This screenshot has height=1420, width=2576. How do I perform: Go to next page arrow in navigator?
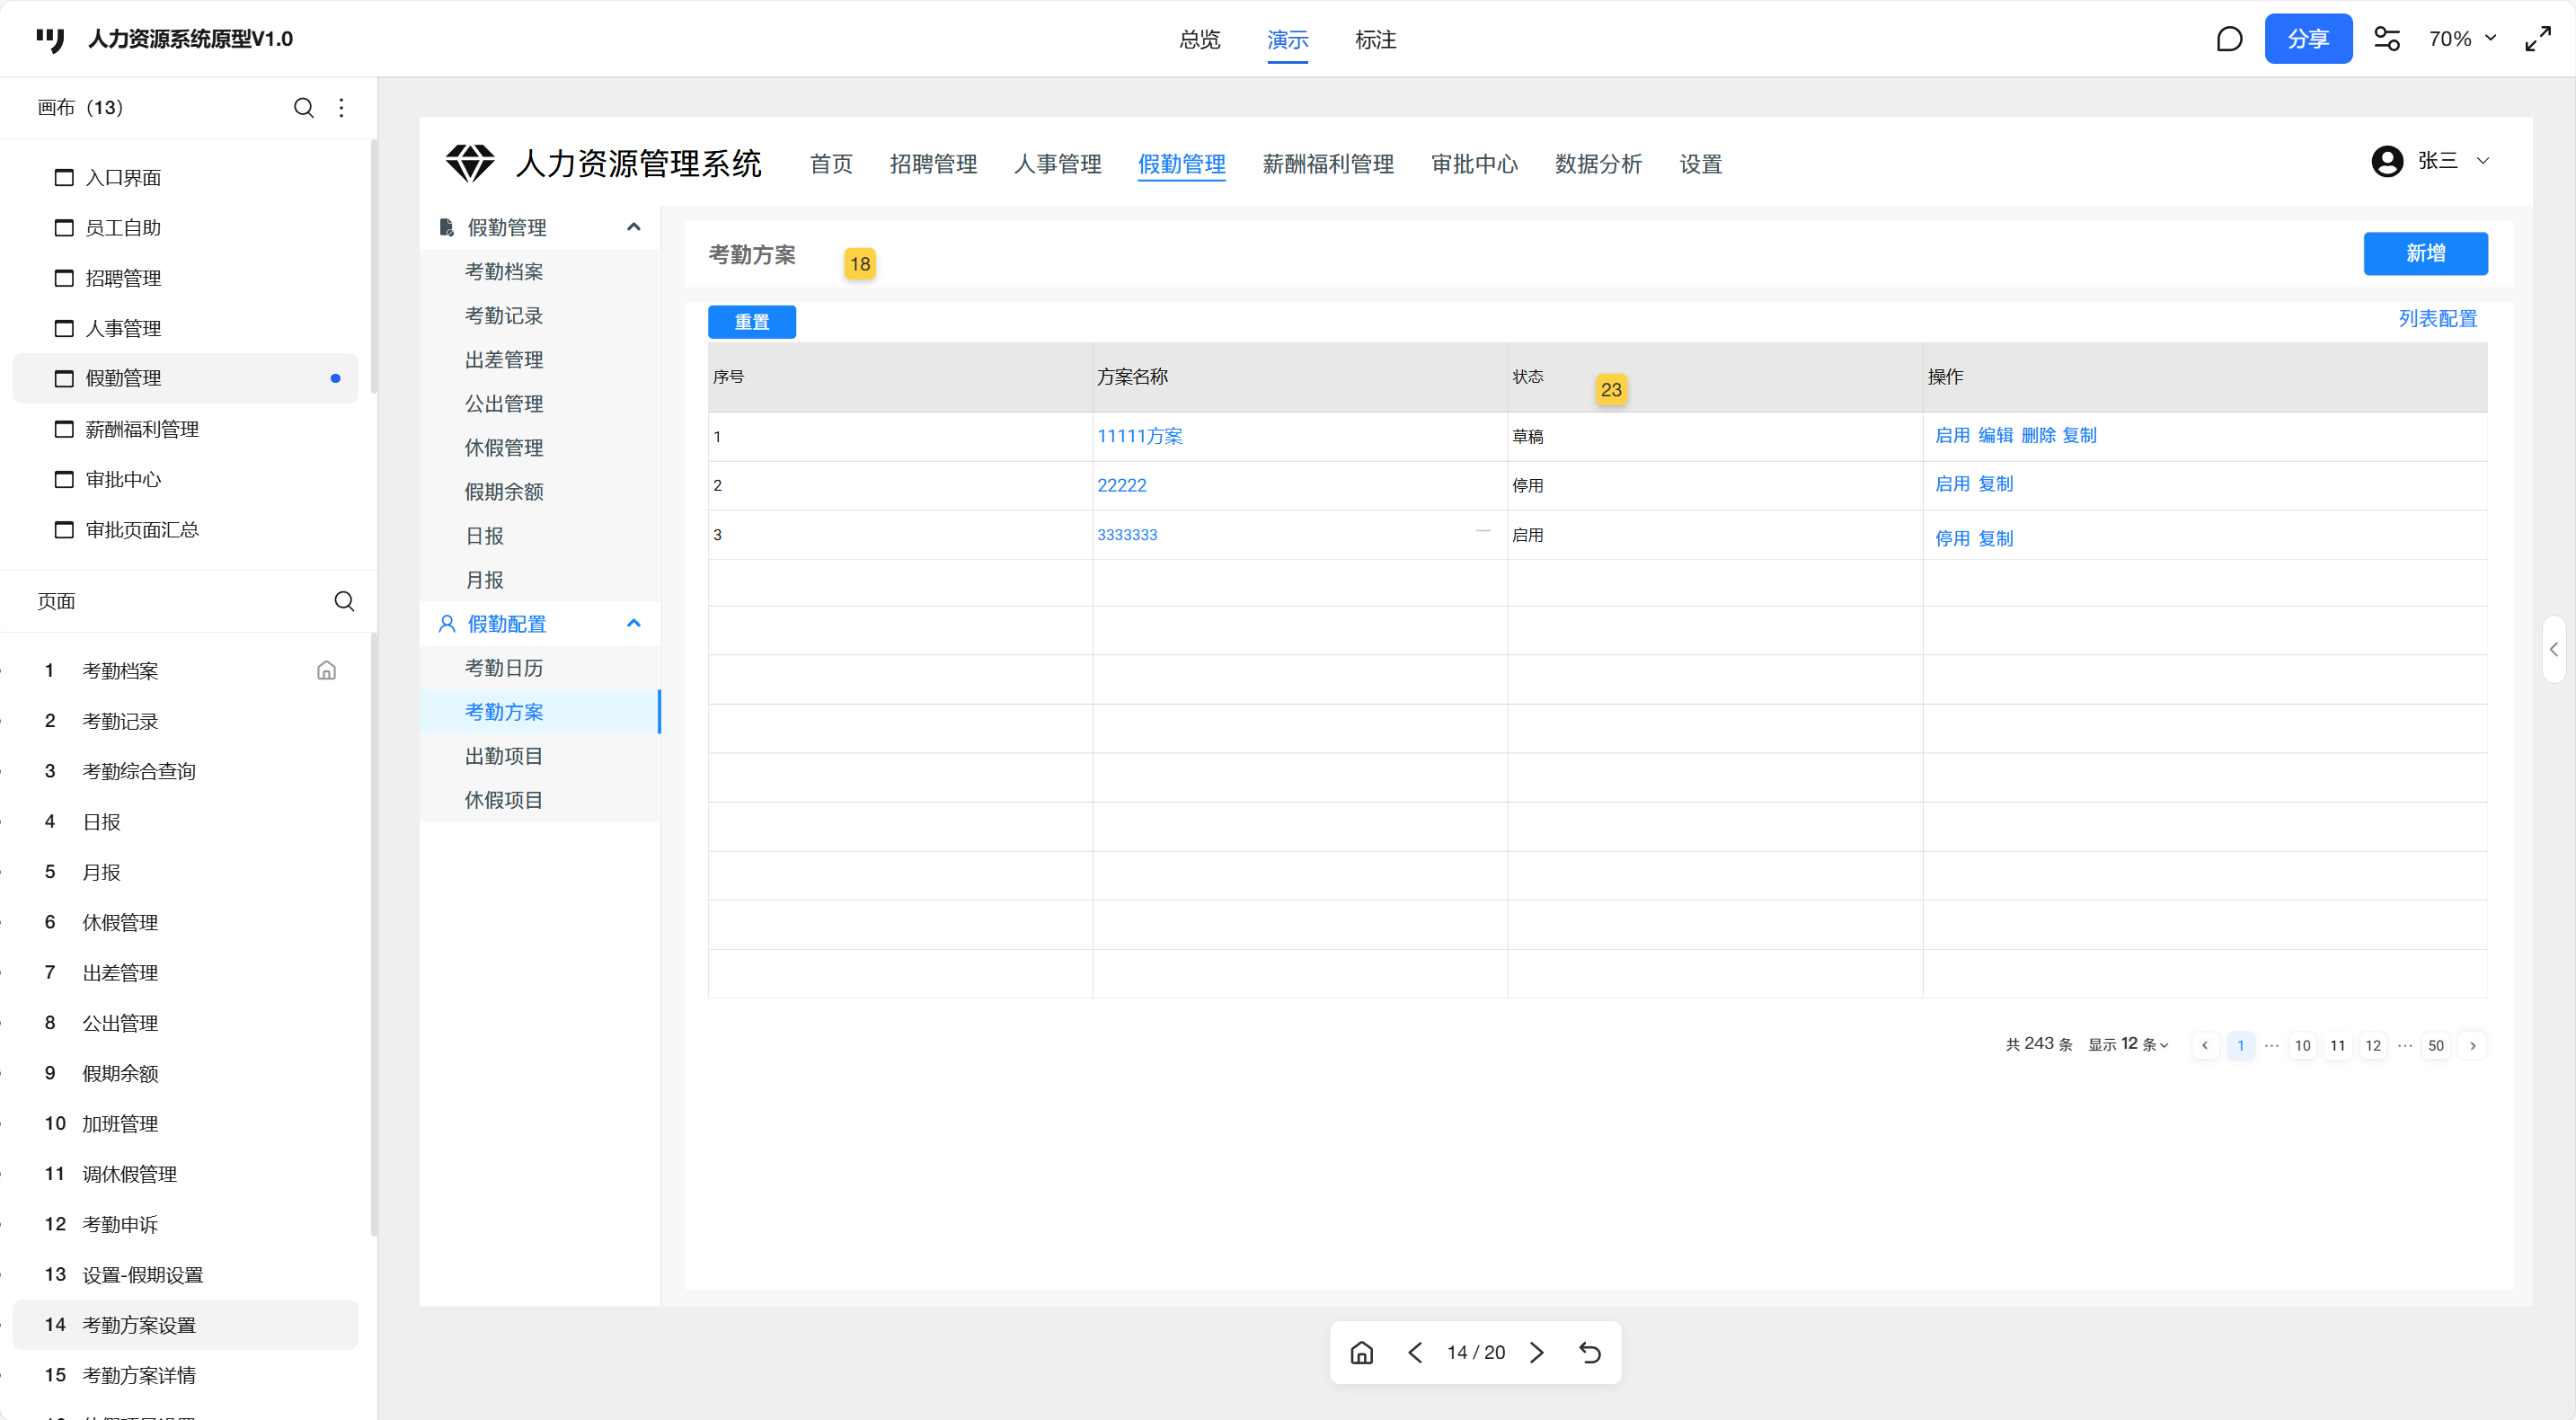[1537, 1352]
